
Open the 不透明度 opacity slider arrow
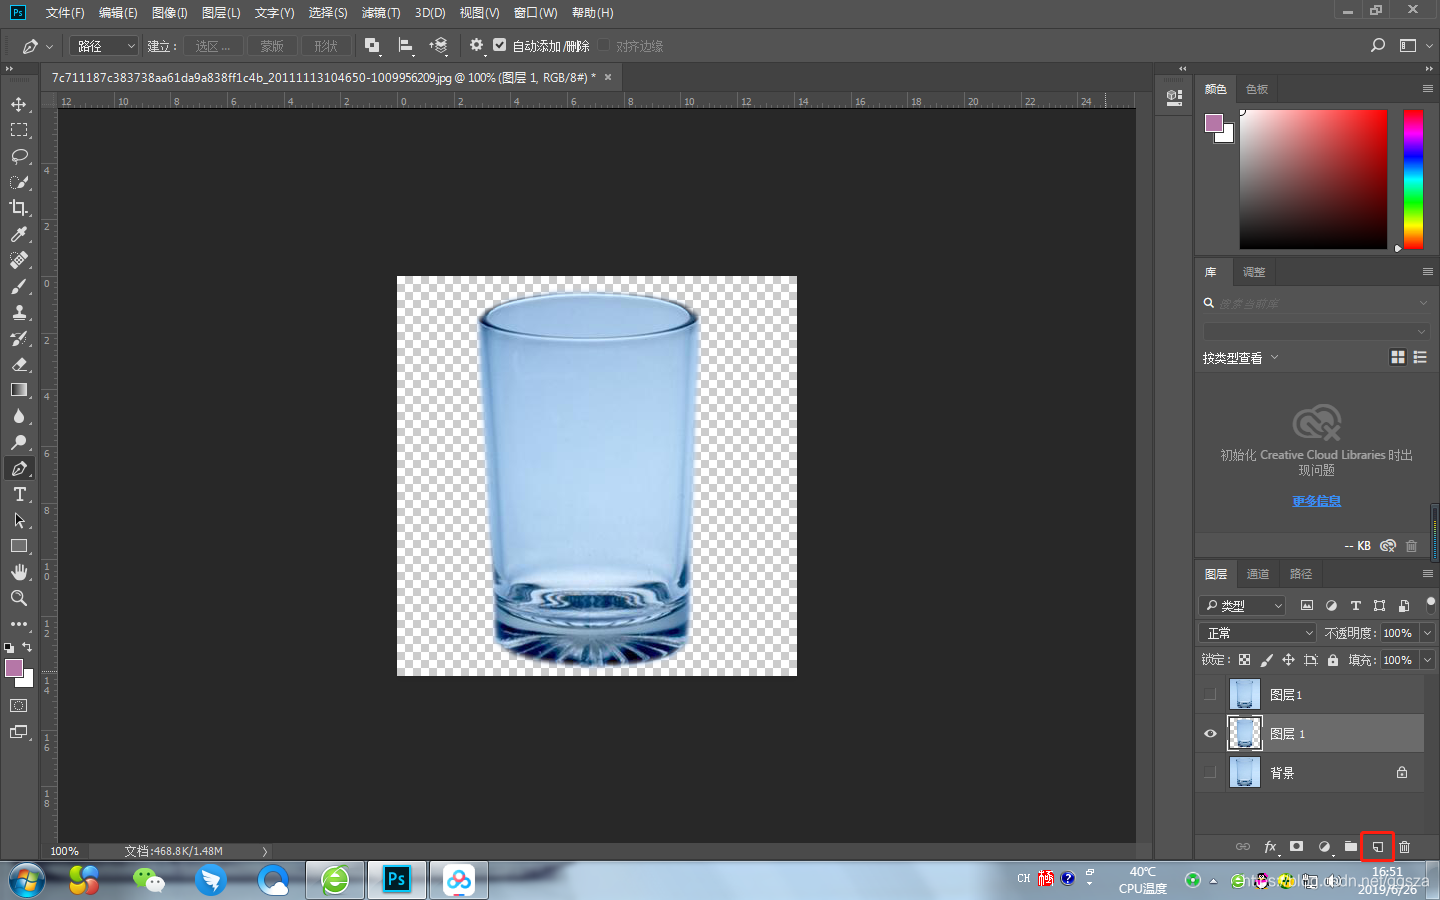pyautogui.click(x=1427, y=633)
